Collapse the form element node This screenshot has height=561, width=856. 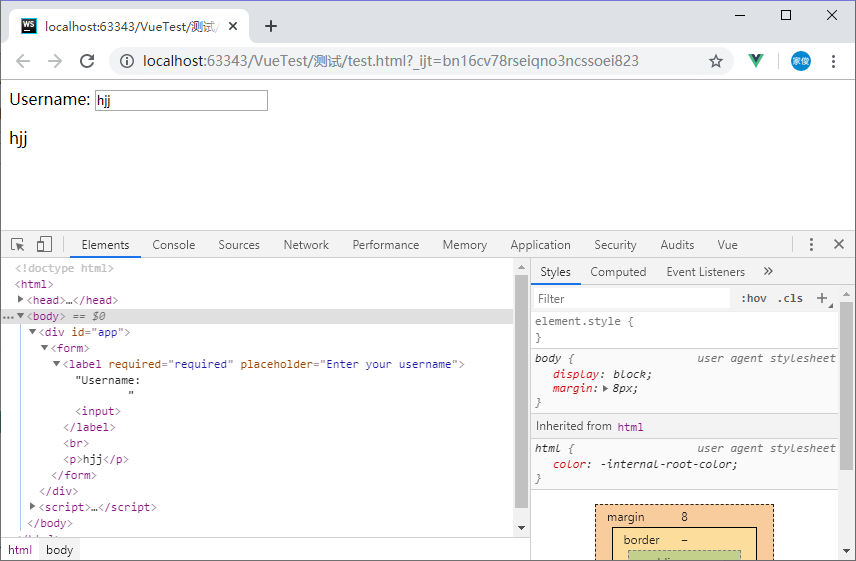tap(45, 348)
